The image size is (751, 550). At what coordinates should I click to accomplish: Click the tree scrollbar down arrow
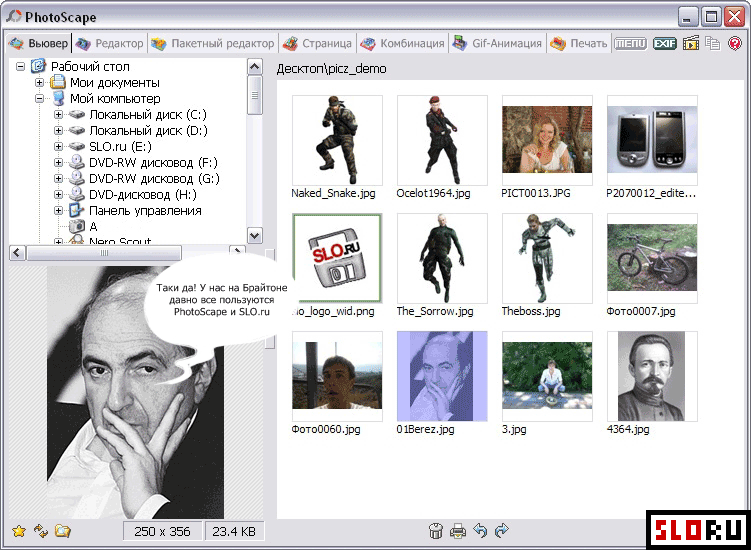click(255, 235)
